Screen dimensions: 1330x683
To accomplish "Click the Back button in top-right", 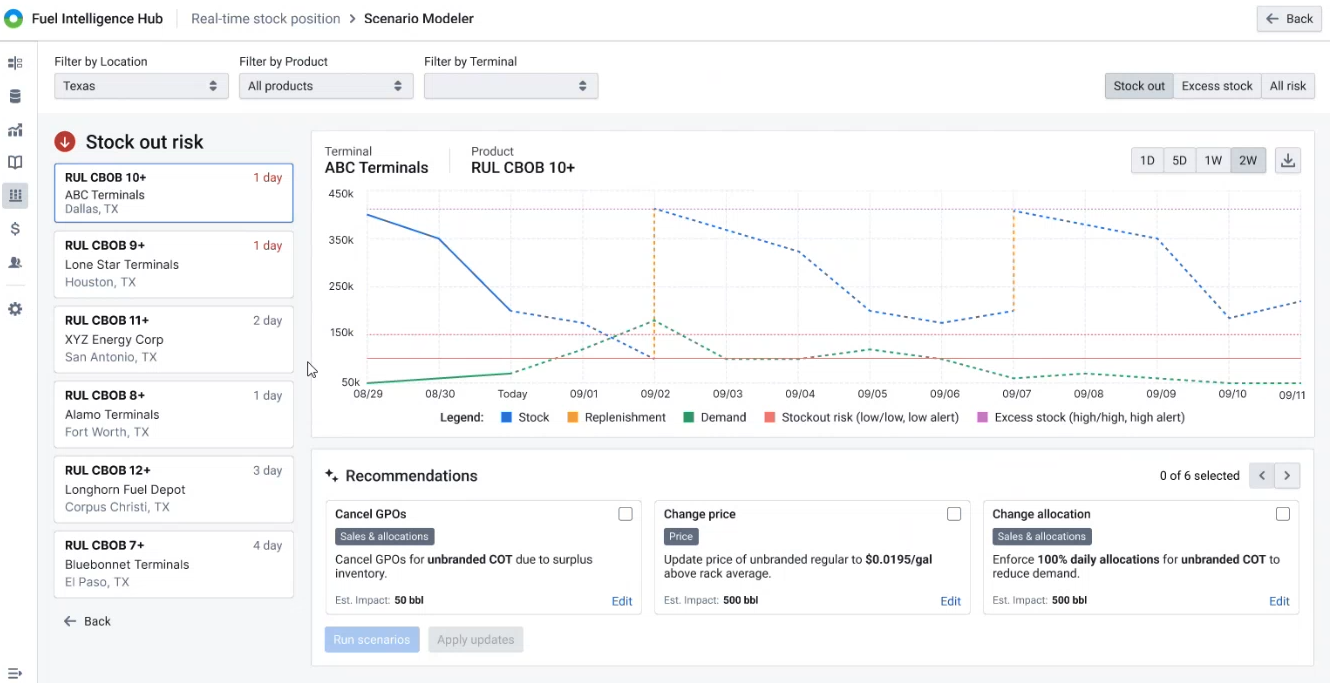I will click(x=1289, y=19).
